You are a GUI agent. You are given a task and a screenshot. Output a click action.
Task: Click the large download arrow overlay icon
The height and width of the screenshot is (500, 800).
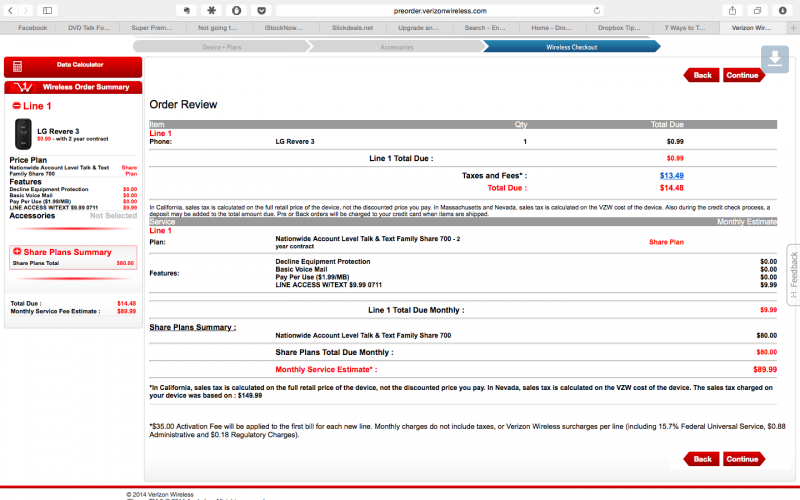tap(775, 59)
